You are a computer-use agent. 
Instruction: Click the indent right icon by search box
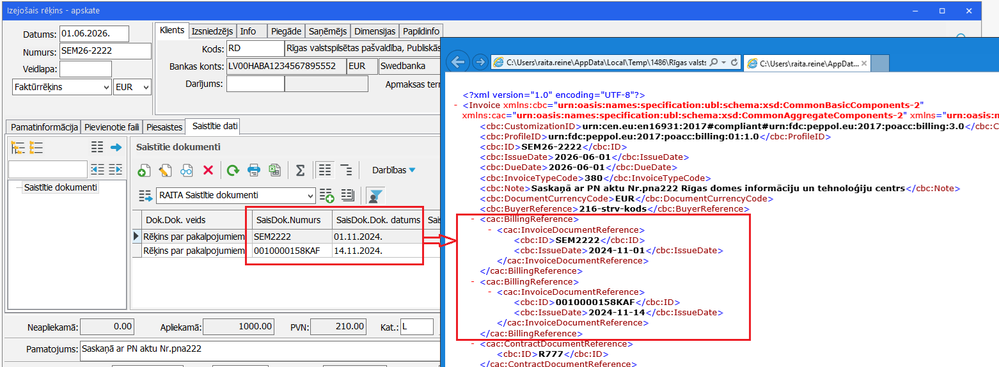[x=115, y=169]
